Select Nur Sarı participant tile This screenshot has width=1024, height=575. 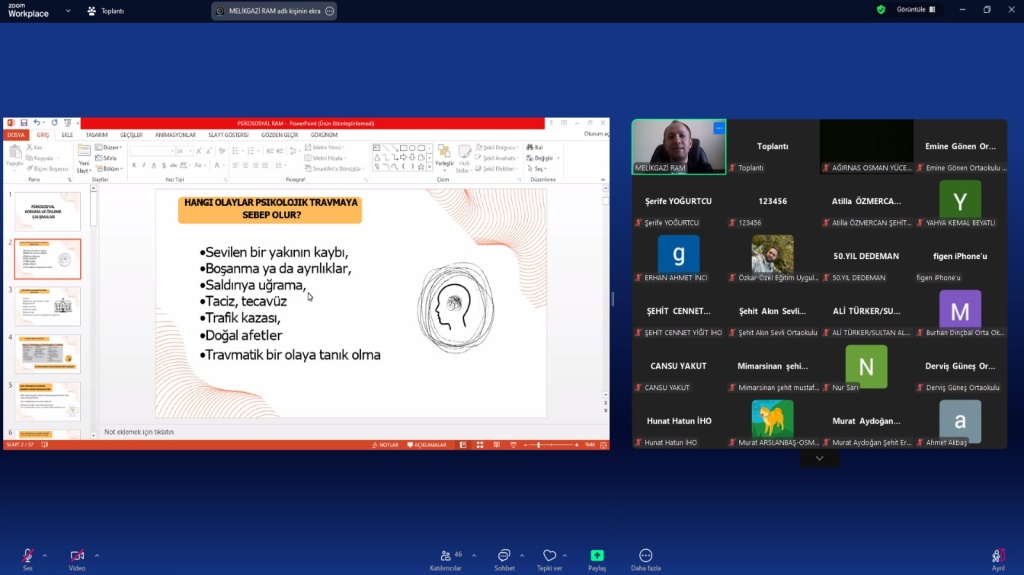tap(866, 368)
